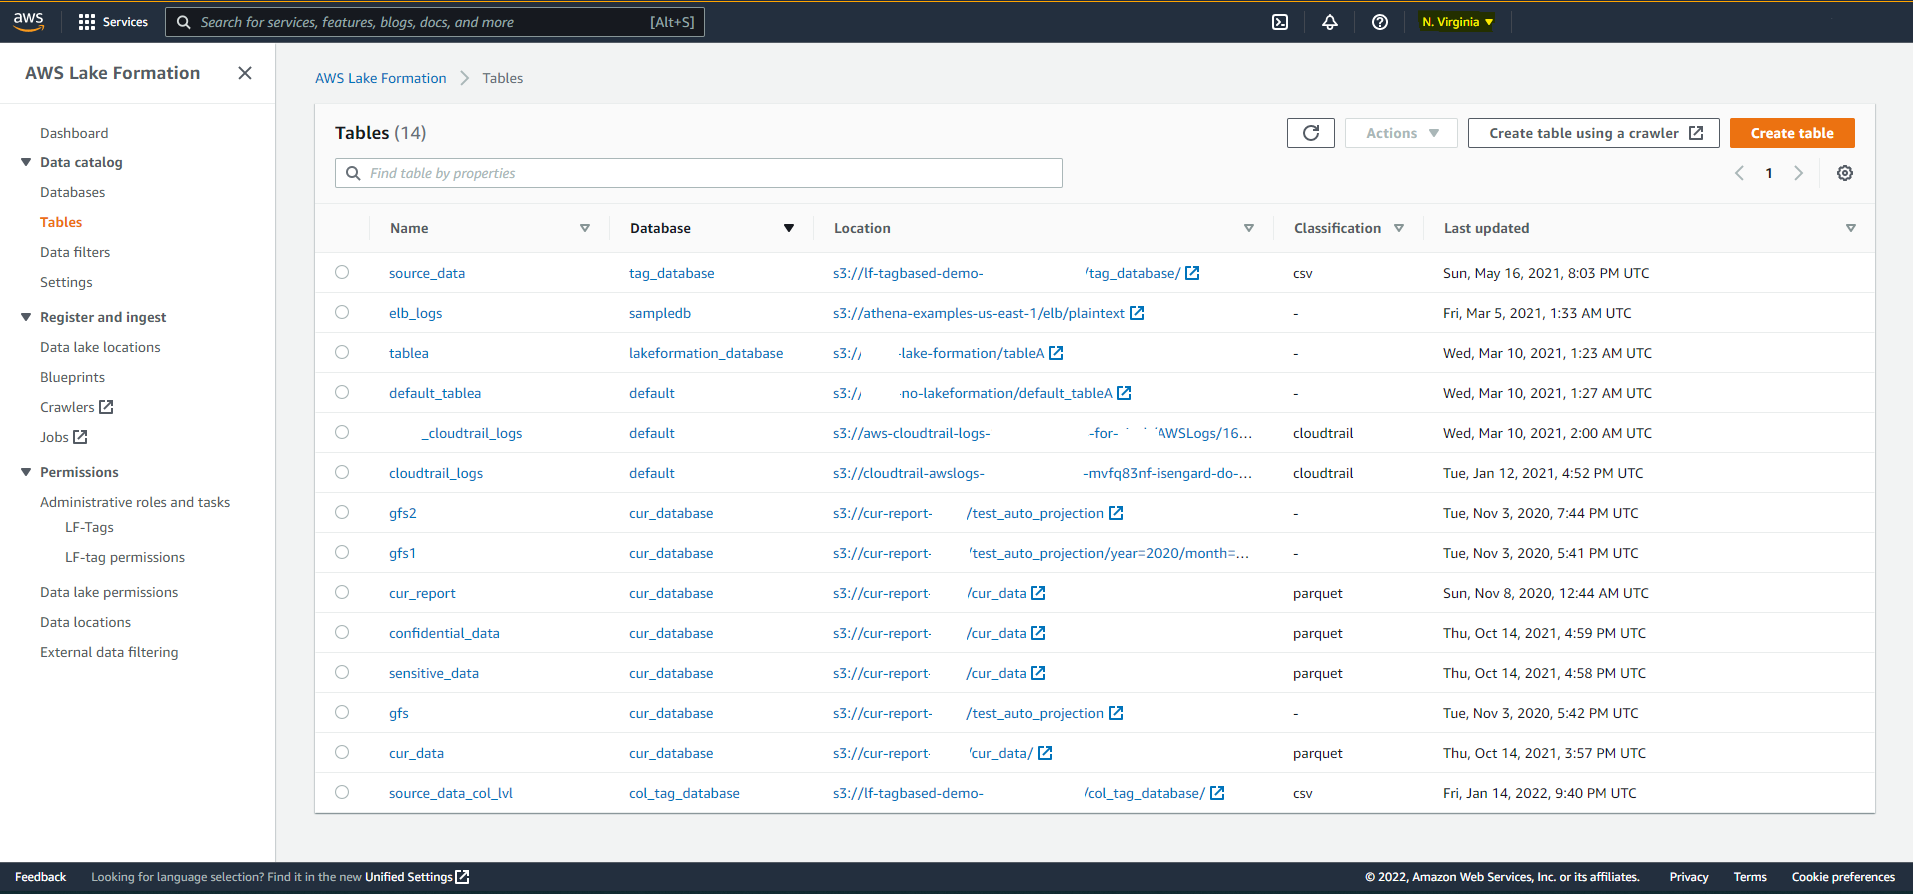The image size is (1913, 894).
Task: Open external link for elb_logs location
Action: tap(1137, 313)
